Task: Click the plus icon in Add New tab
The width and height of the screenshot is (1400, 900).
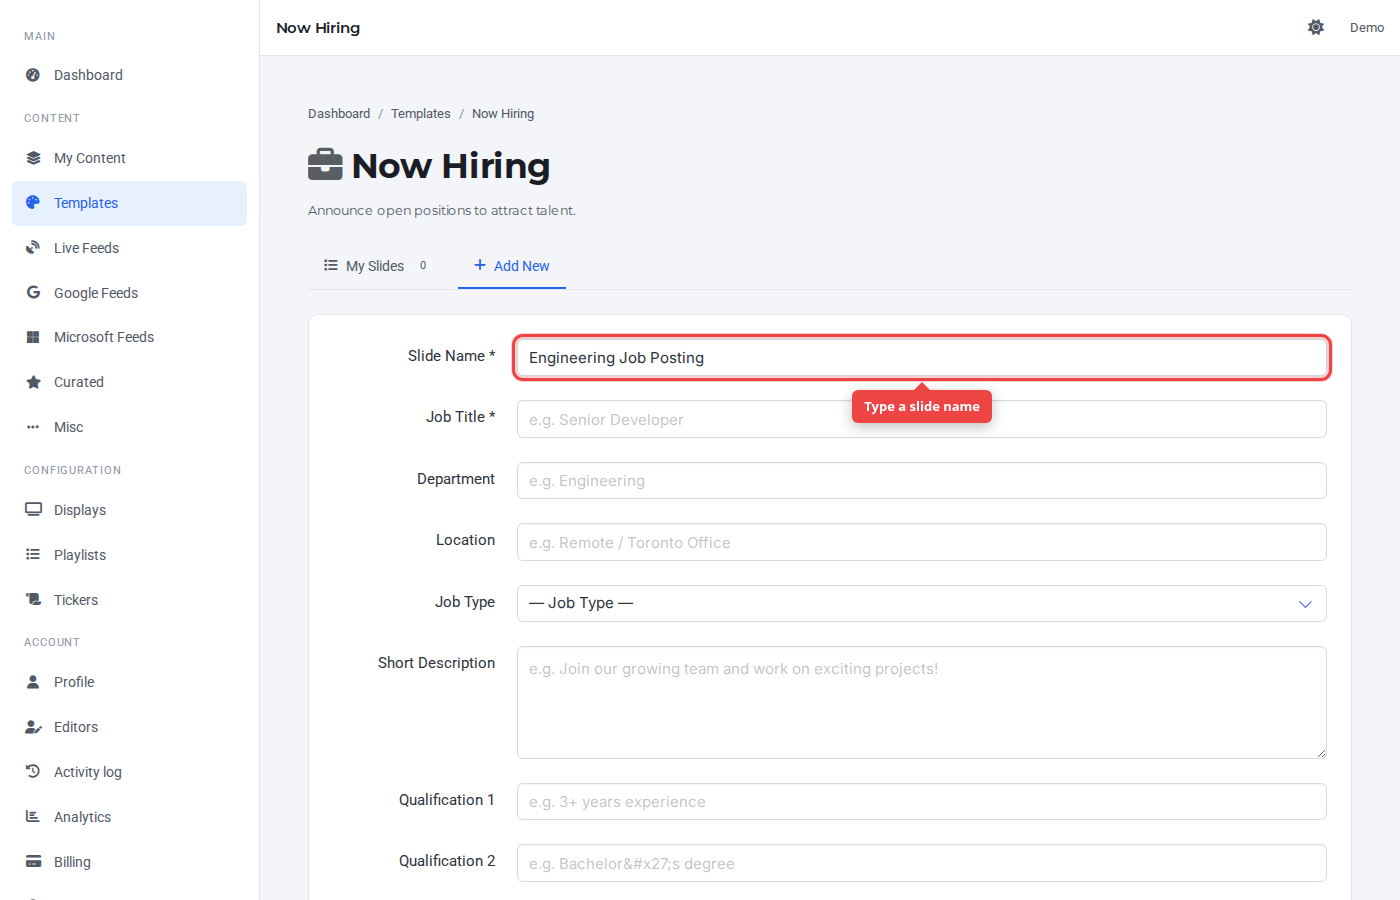Action: point(480,265)
